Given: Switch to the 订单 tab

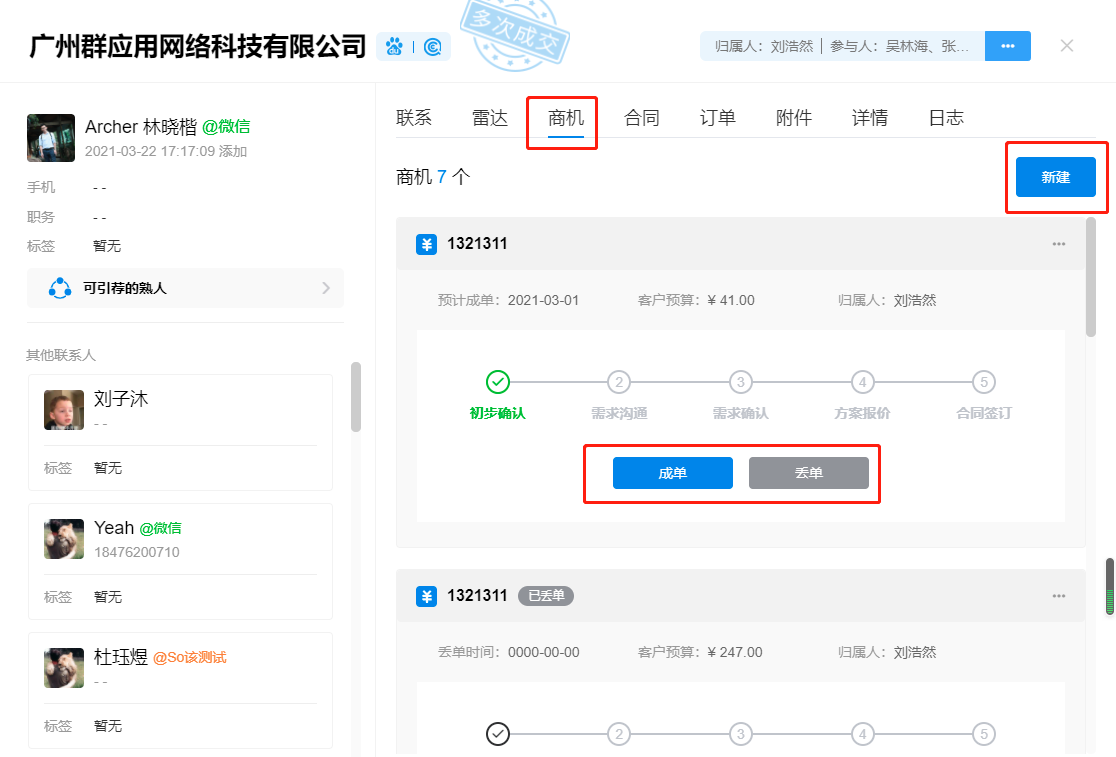Looking at the screenshot, I should pyautogui.click(x=718, y=118).
